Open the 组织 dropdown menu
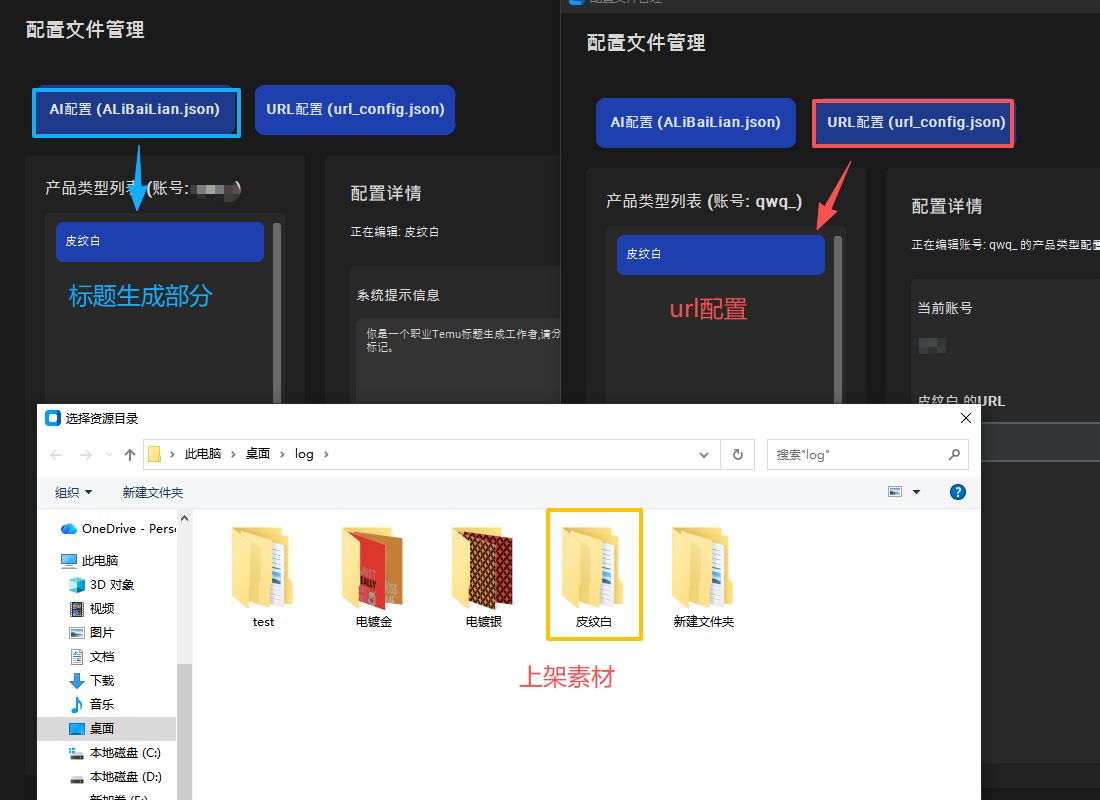The image size is (1100, 800). click(73, 492)
